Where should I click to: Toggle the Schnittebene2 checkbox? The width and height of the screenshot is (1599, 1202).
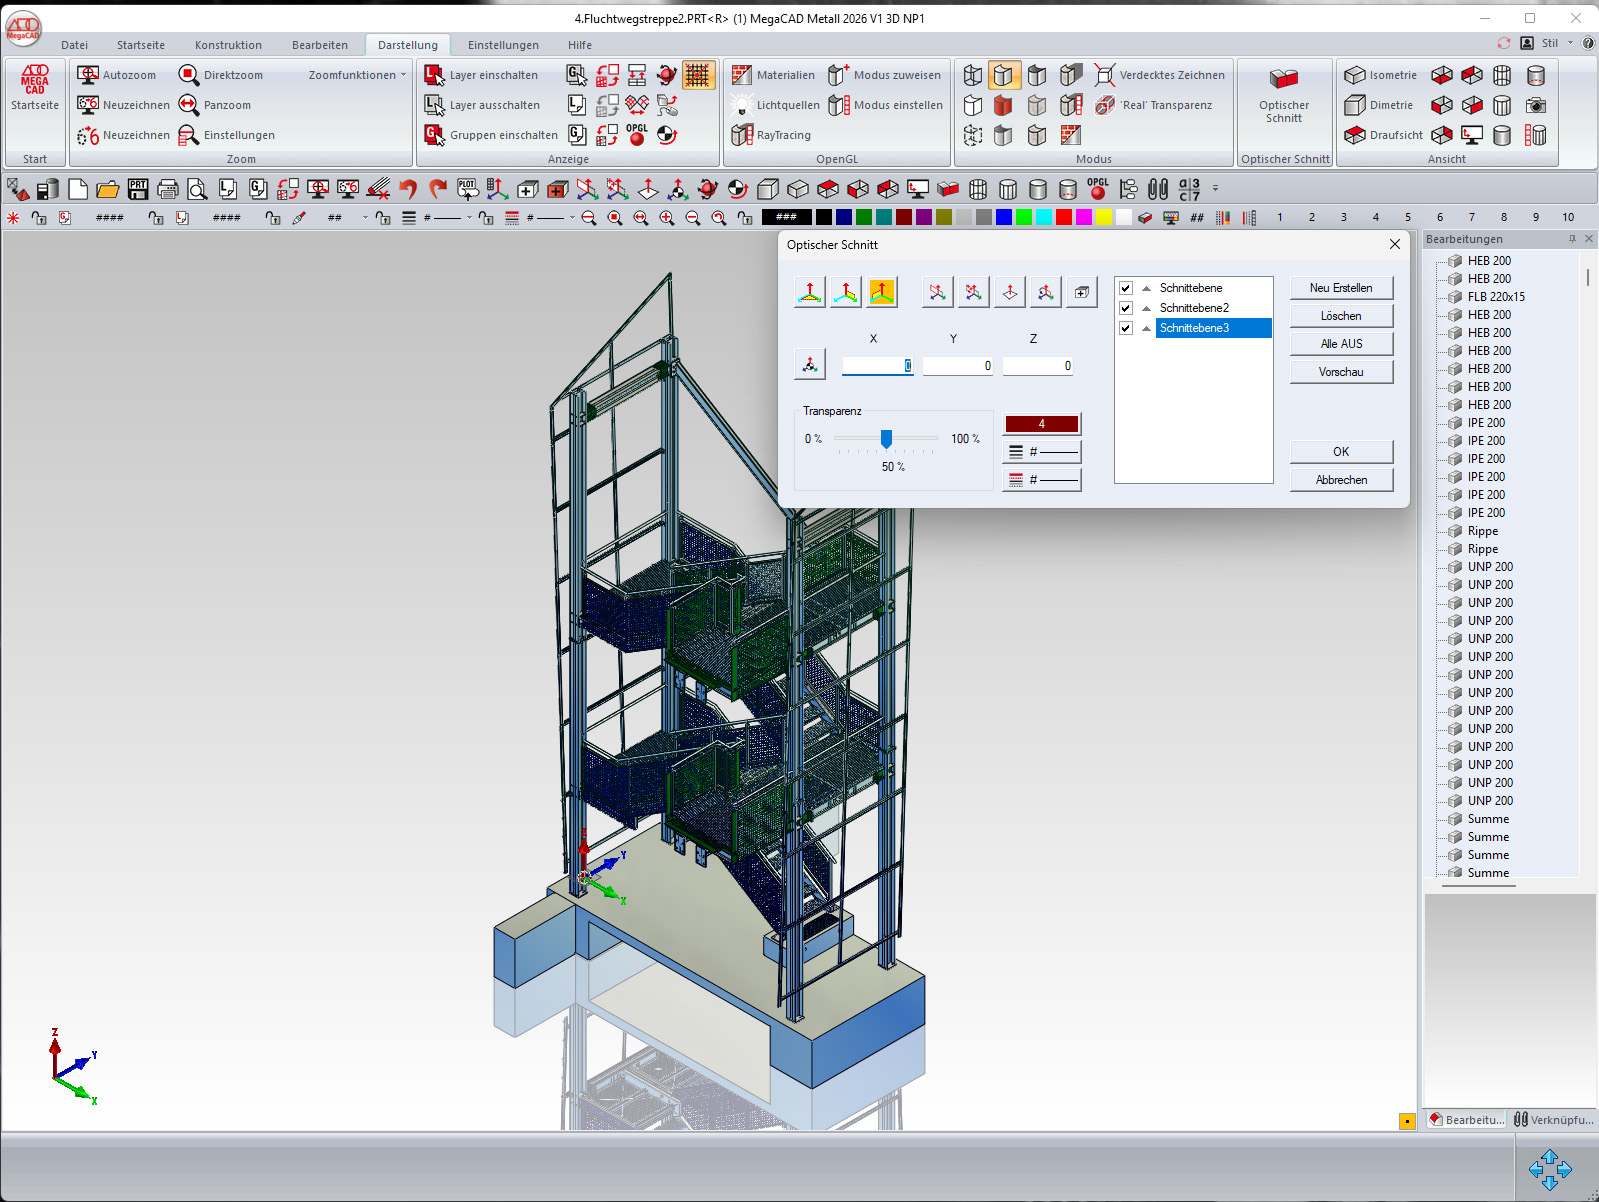tap(1126, 308)
